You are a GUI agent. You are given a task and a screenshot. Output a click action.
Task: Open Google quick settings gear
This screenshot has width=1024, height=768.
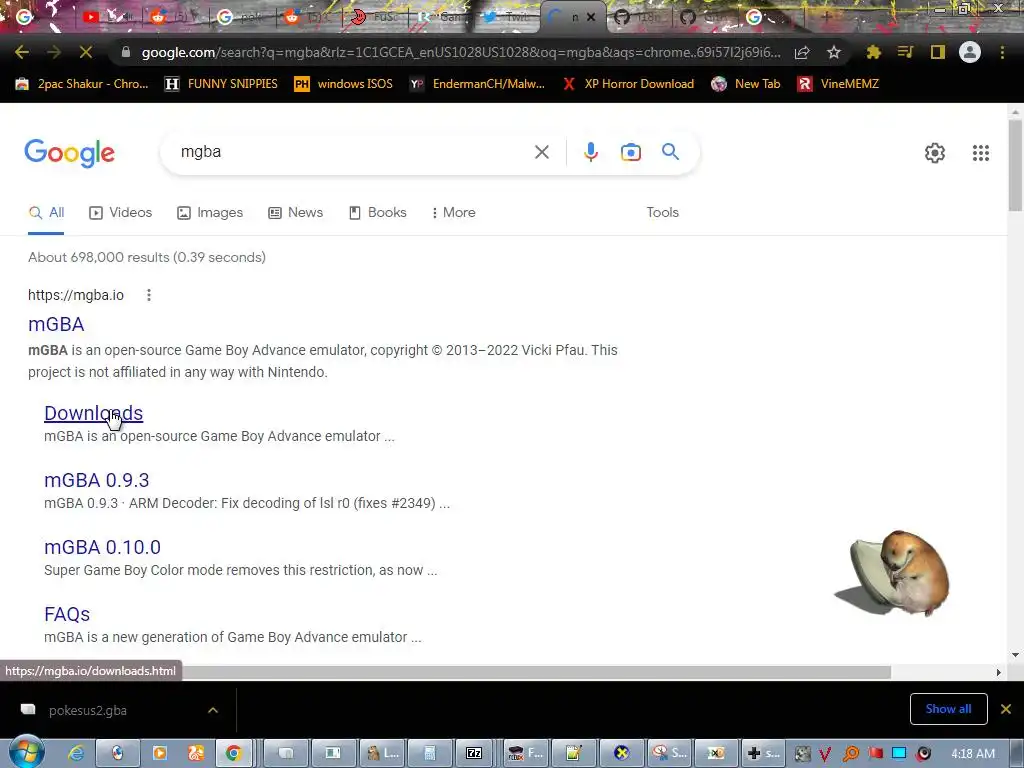[935, 153]
